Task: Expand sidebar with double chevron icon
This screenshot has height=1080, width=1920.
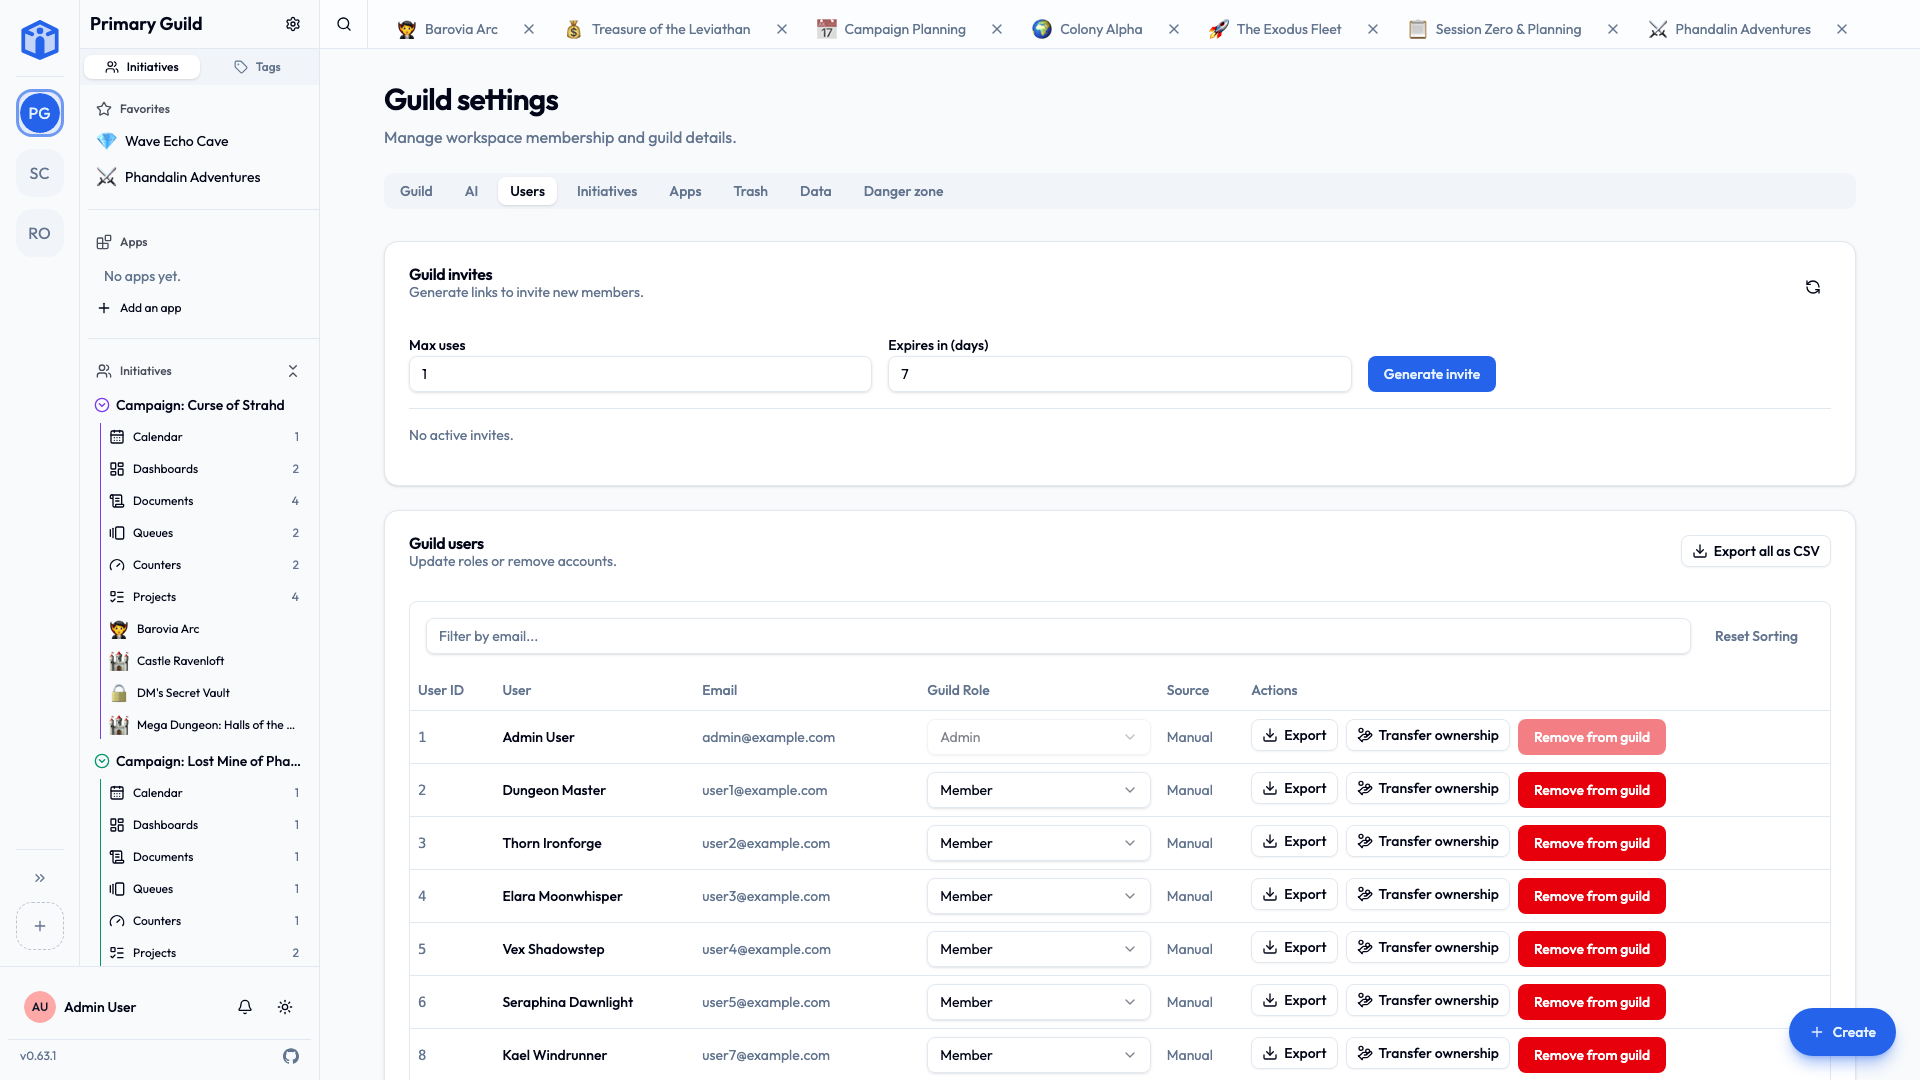Action: tap(40, 878)
